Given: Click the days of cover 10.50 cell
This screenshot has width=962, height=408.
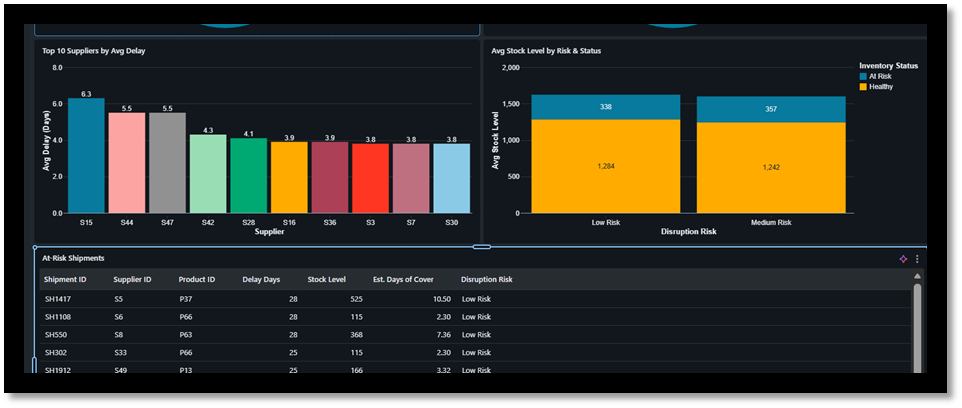Looking at the screenshot, I should coord(442,299).
